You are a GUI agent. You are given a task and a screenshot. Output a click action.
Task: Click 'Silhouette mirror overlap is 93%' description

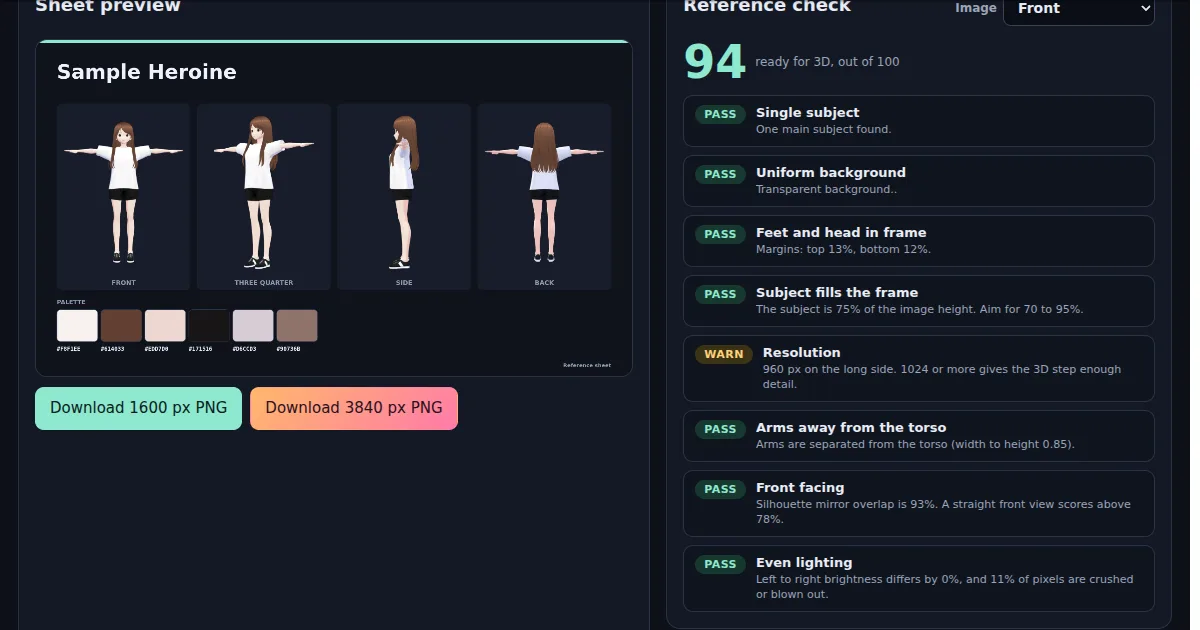[943, 512]
